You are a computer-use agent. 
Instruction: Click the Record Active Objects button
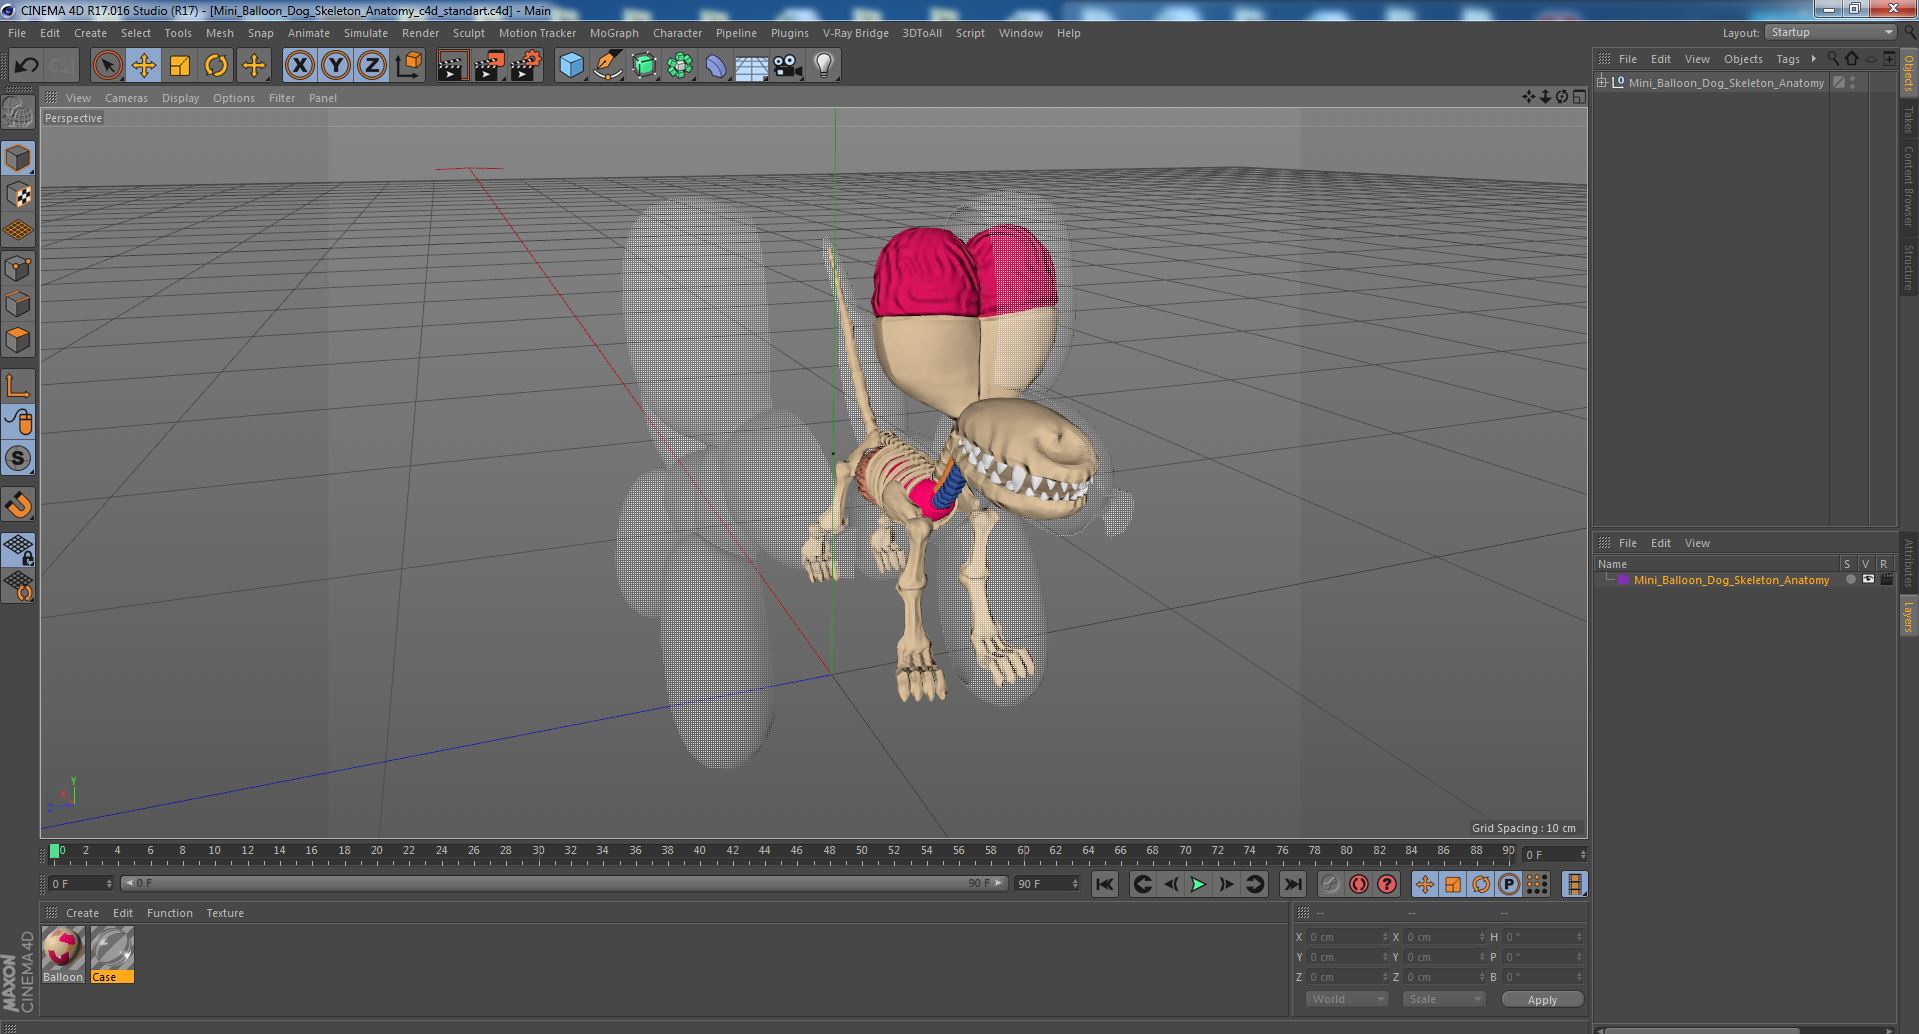click(x=1330, y=884)
